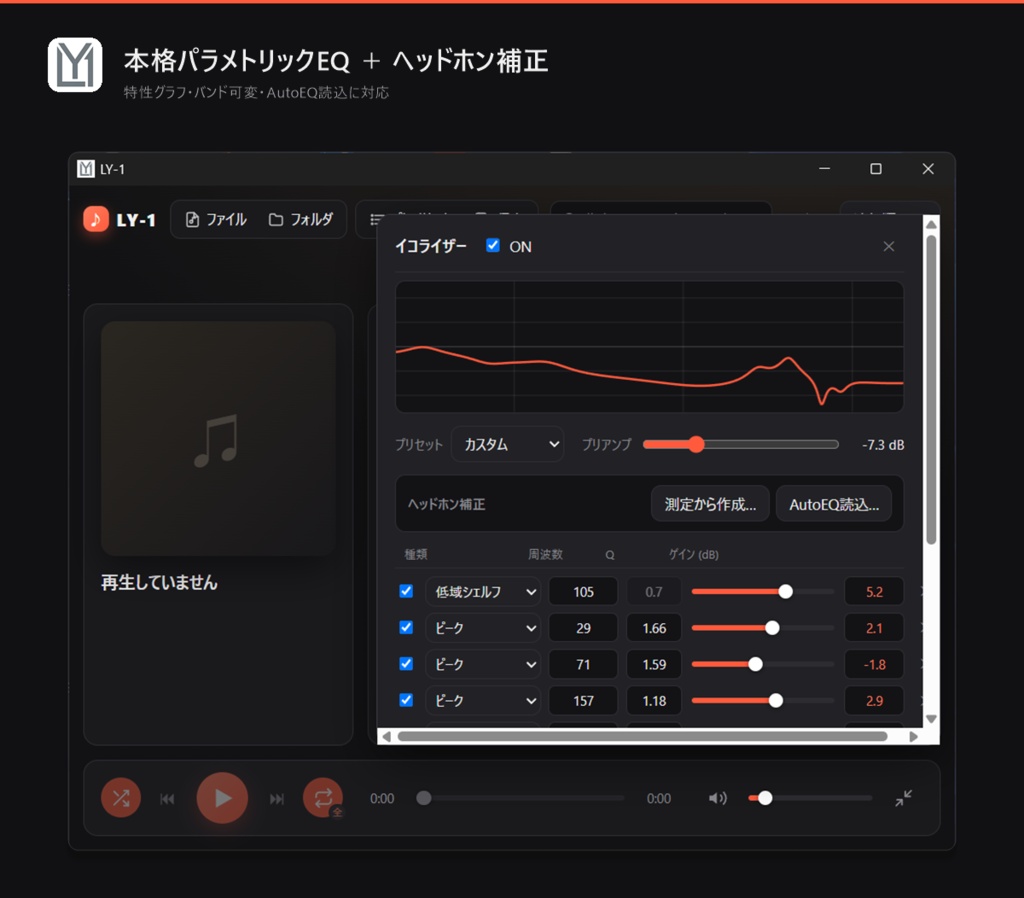Click frequency field showing 29
Image resolution: width=1024 pixels, height=898 pixels.
tap(583, 628)
